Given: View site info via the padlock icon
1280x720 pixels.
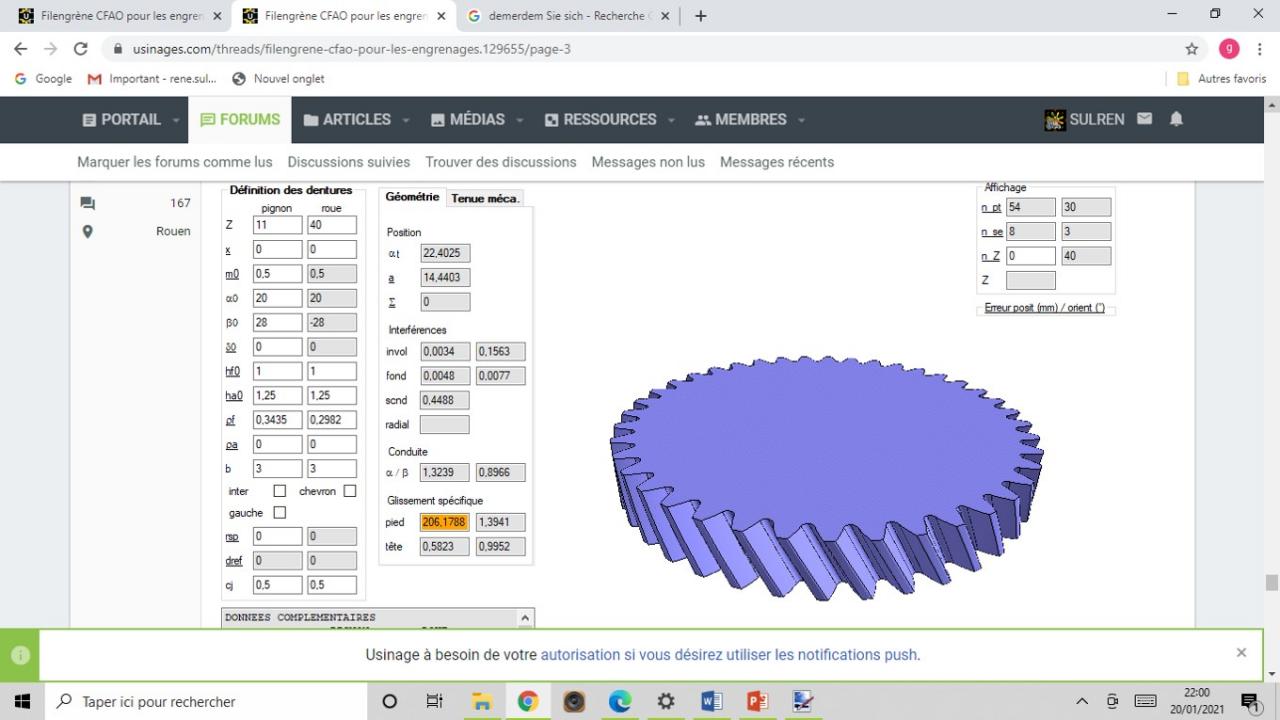Looking at the screenshot, I should point(118,48).
